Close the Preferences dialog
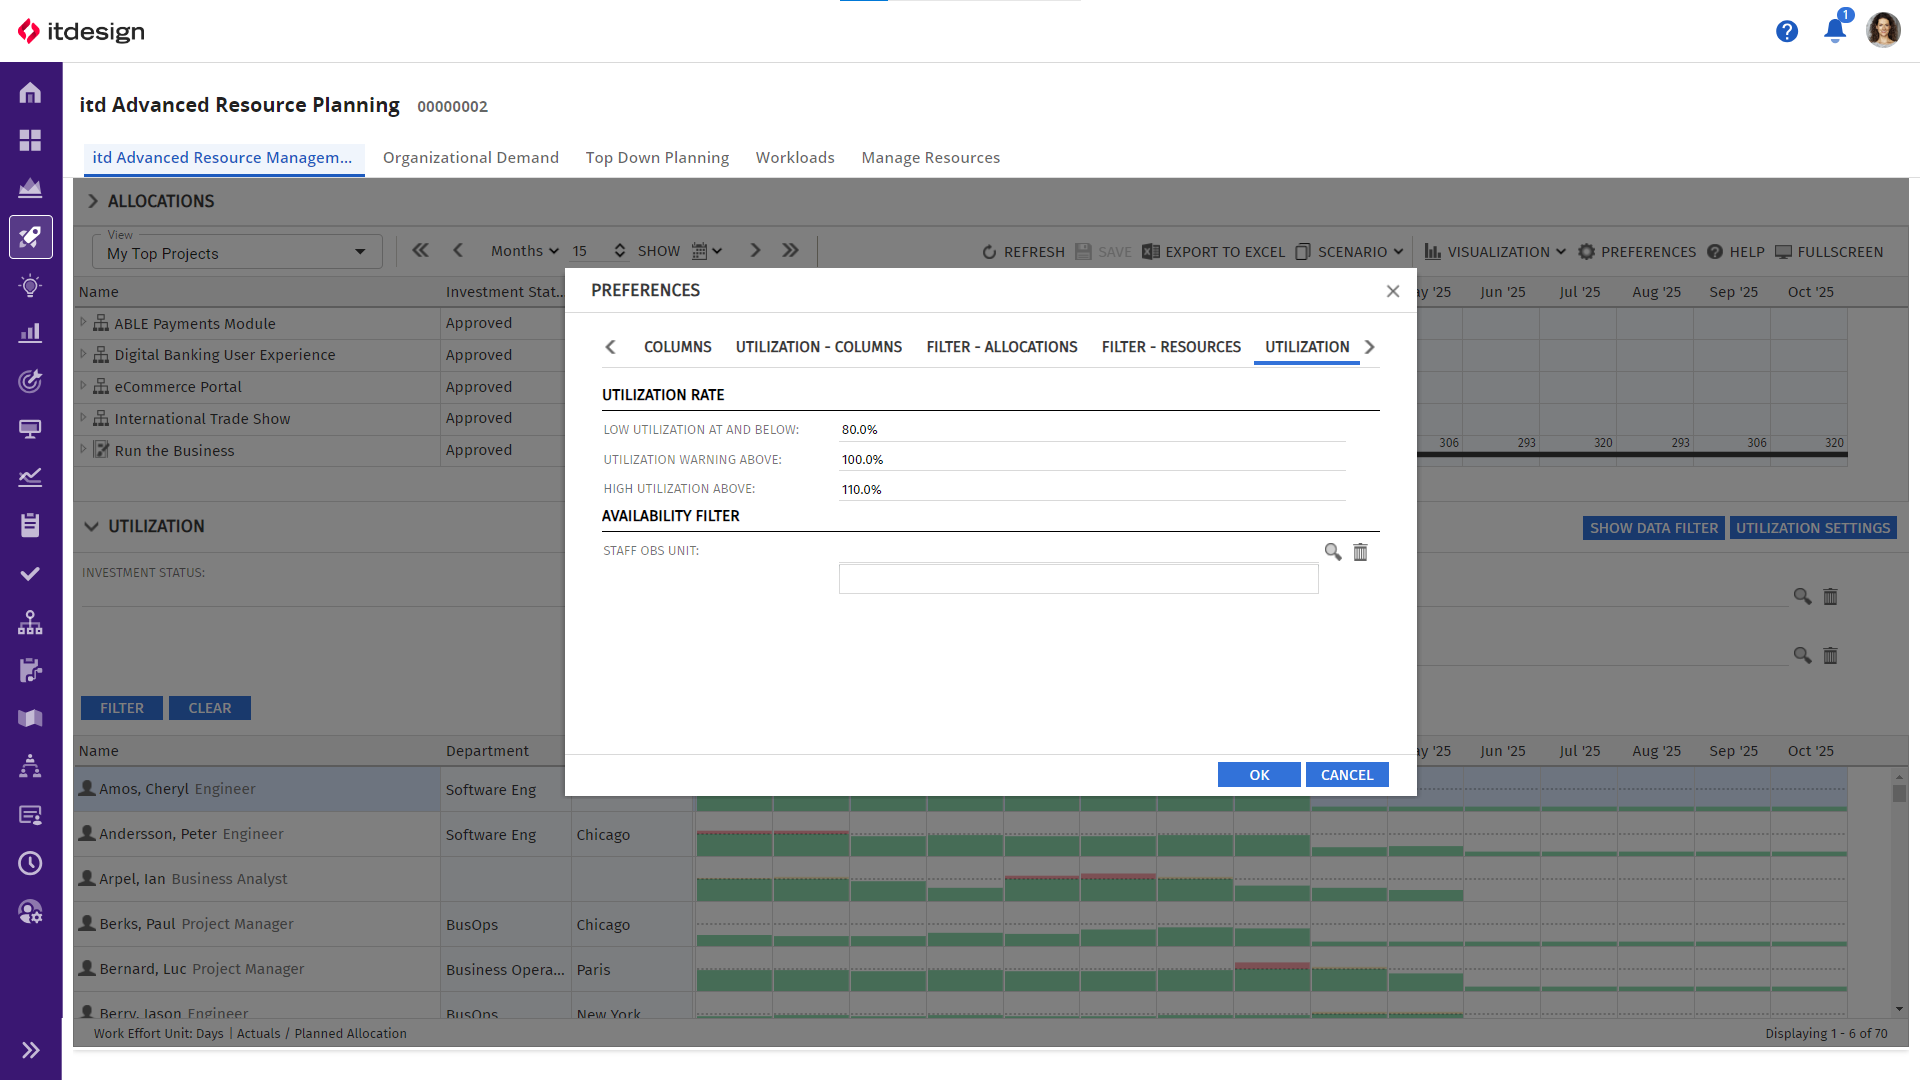 (x=1392, y=291)
